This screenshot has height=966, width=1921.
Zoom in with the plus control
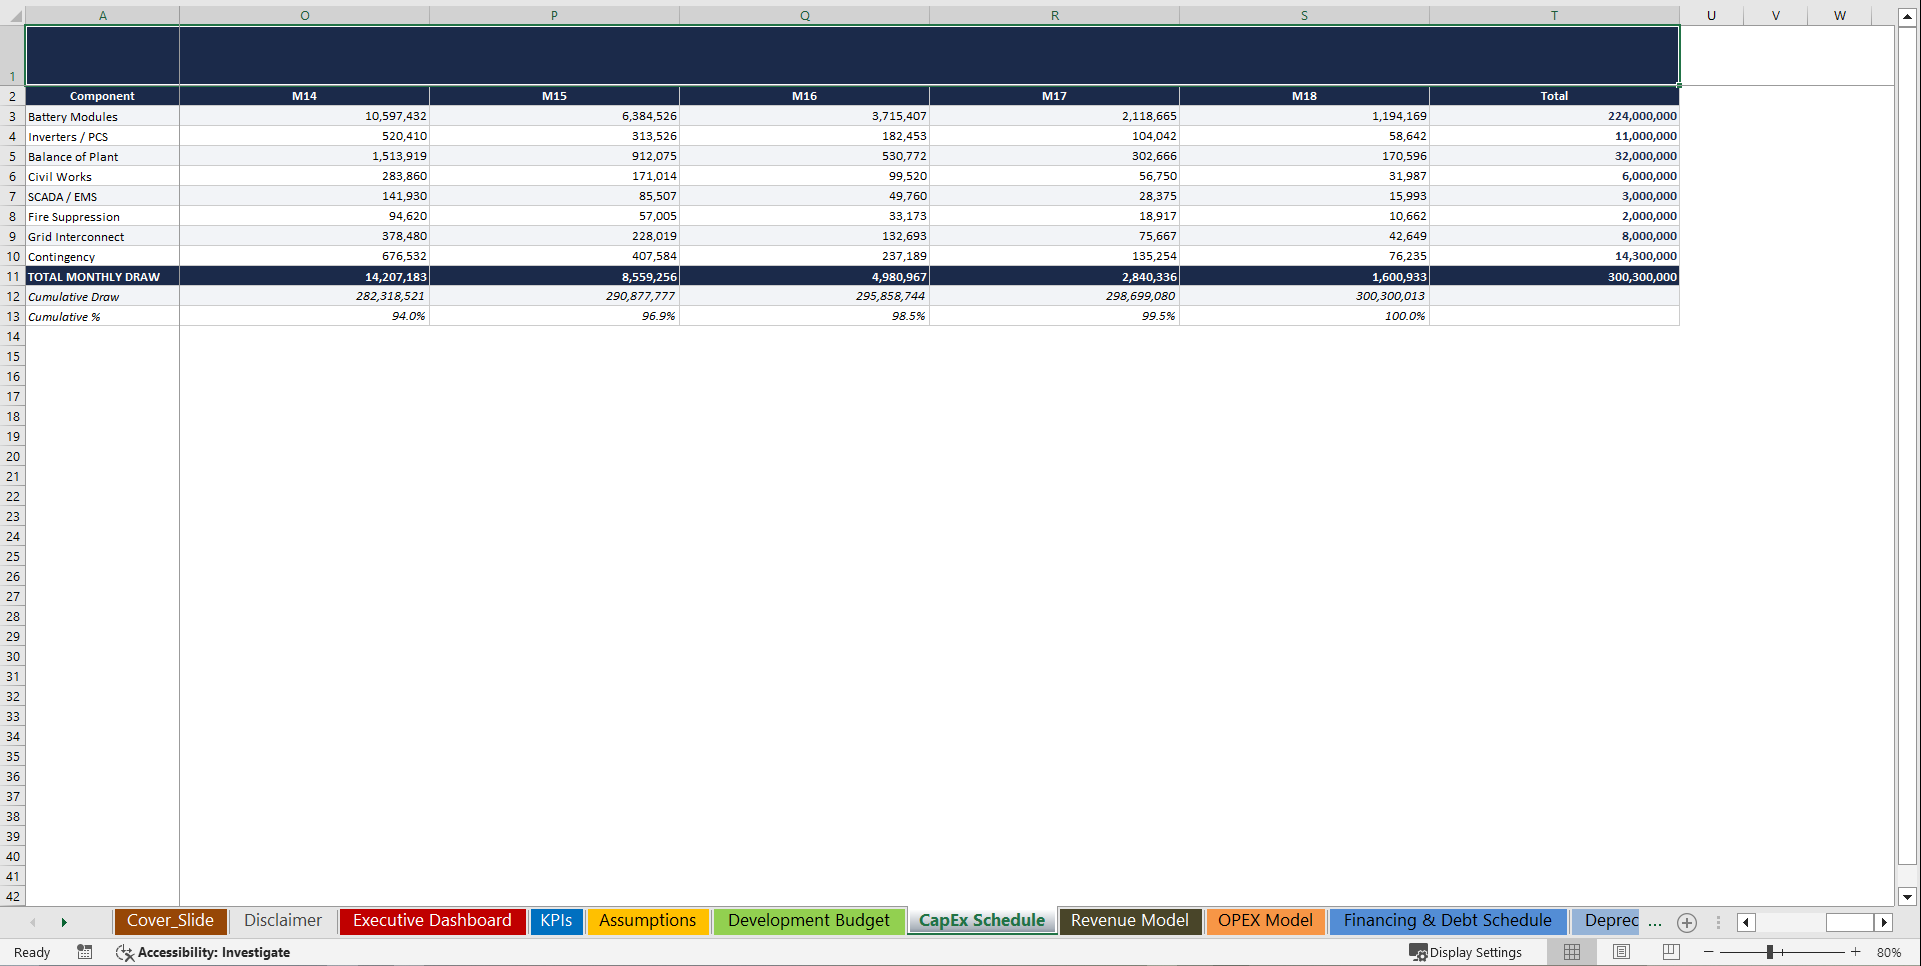[x=1856, y=952]
